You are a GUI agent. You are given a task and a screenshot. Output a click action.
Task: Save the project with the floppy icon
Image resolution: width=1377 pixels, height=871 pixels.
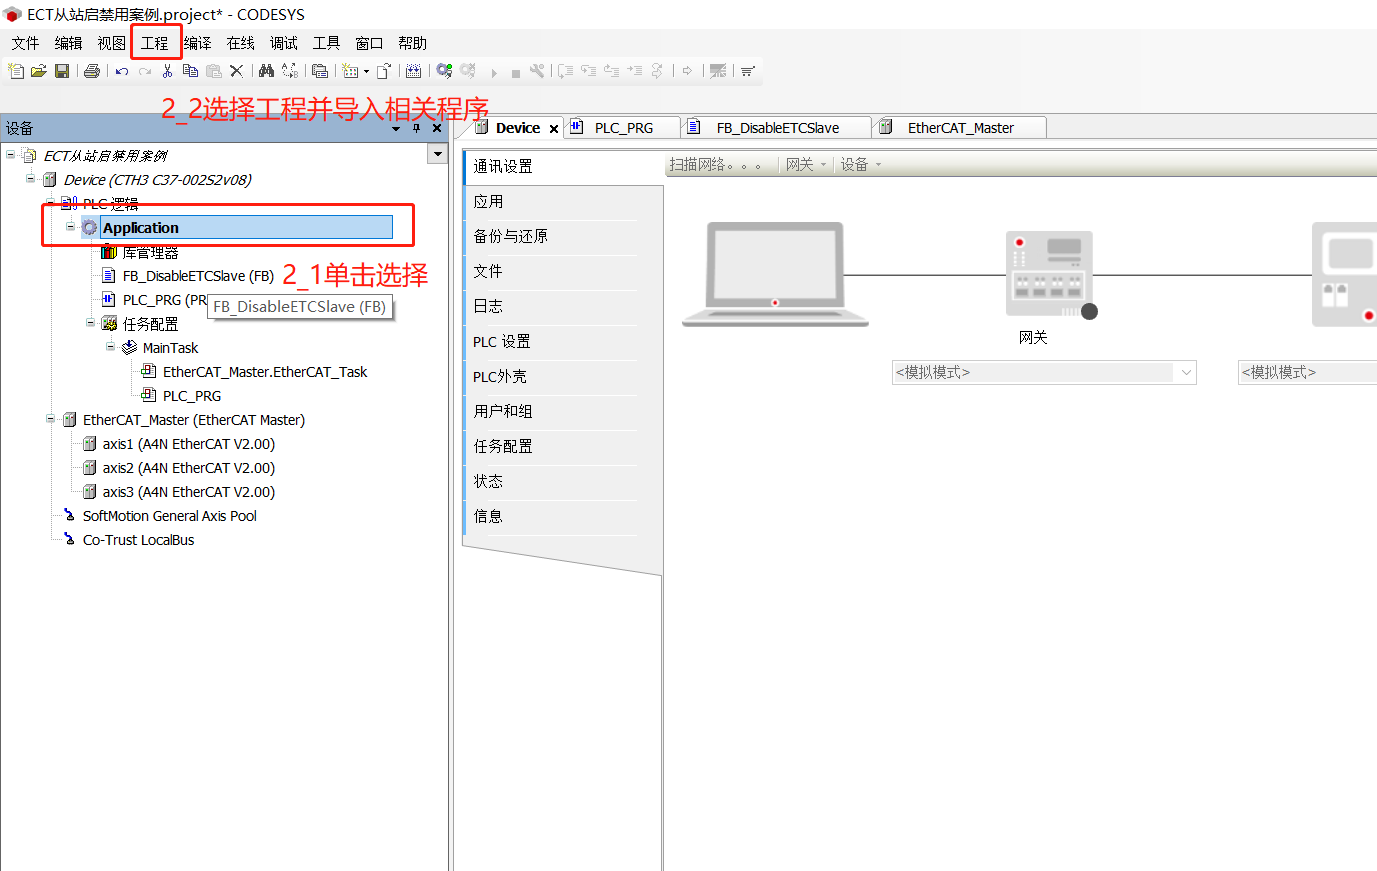click(61, 71)
